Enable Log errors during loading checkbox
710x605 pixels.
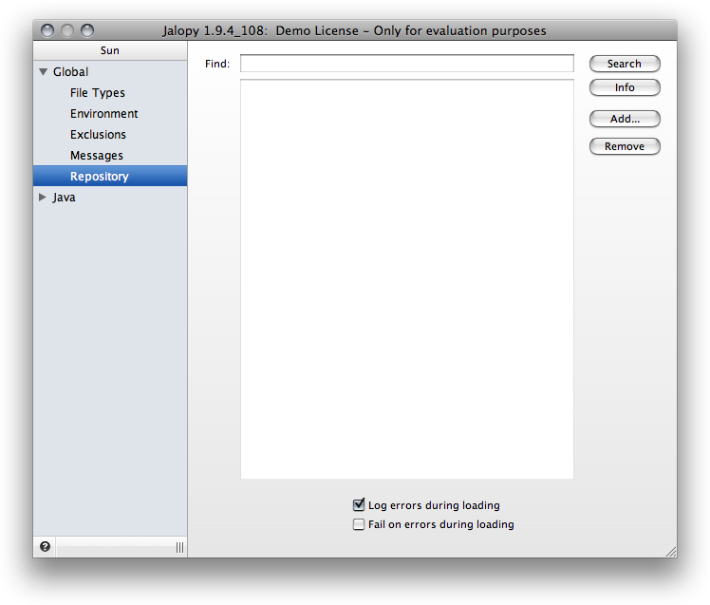point(359,504)
